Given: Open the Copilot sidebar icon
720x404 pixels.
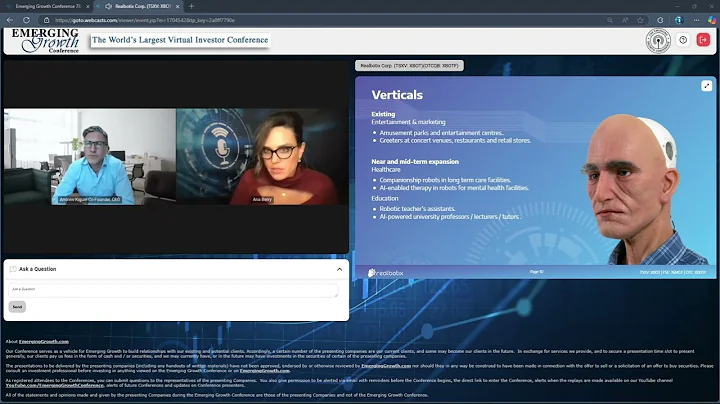Looking at the screenshot, I should tap(712, 20).
